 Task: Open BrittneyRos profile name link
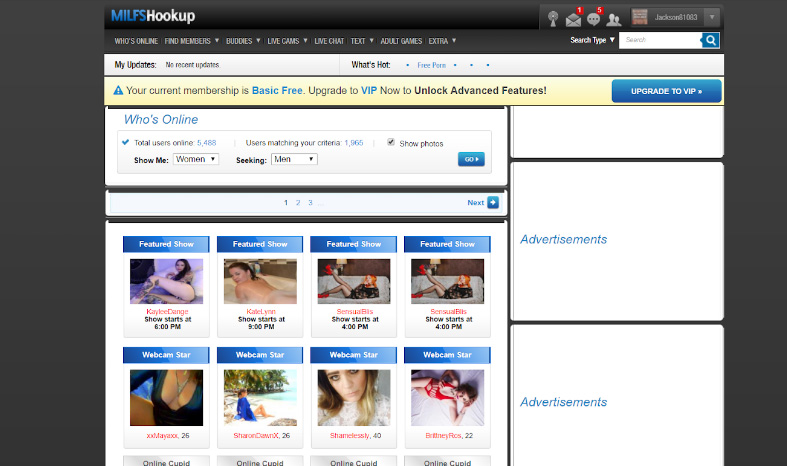(x=443, y=435)
